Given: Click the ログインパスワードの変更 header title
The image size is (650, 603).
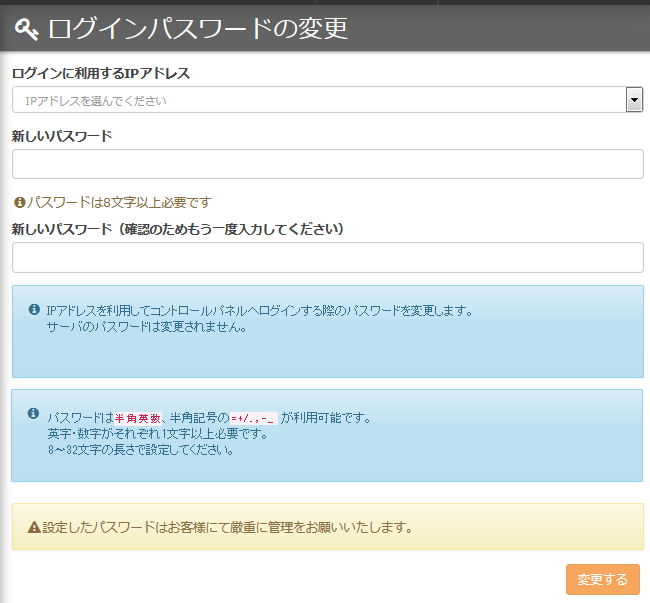Looking at the screenshot, I should (x=198, y=29).
